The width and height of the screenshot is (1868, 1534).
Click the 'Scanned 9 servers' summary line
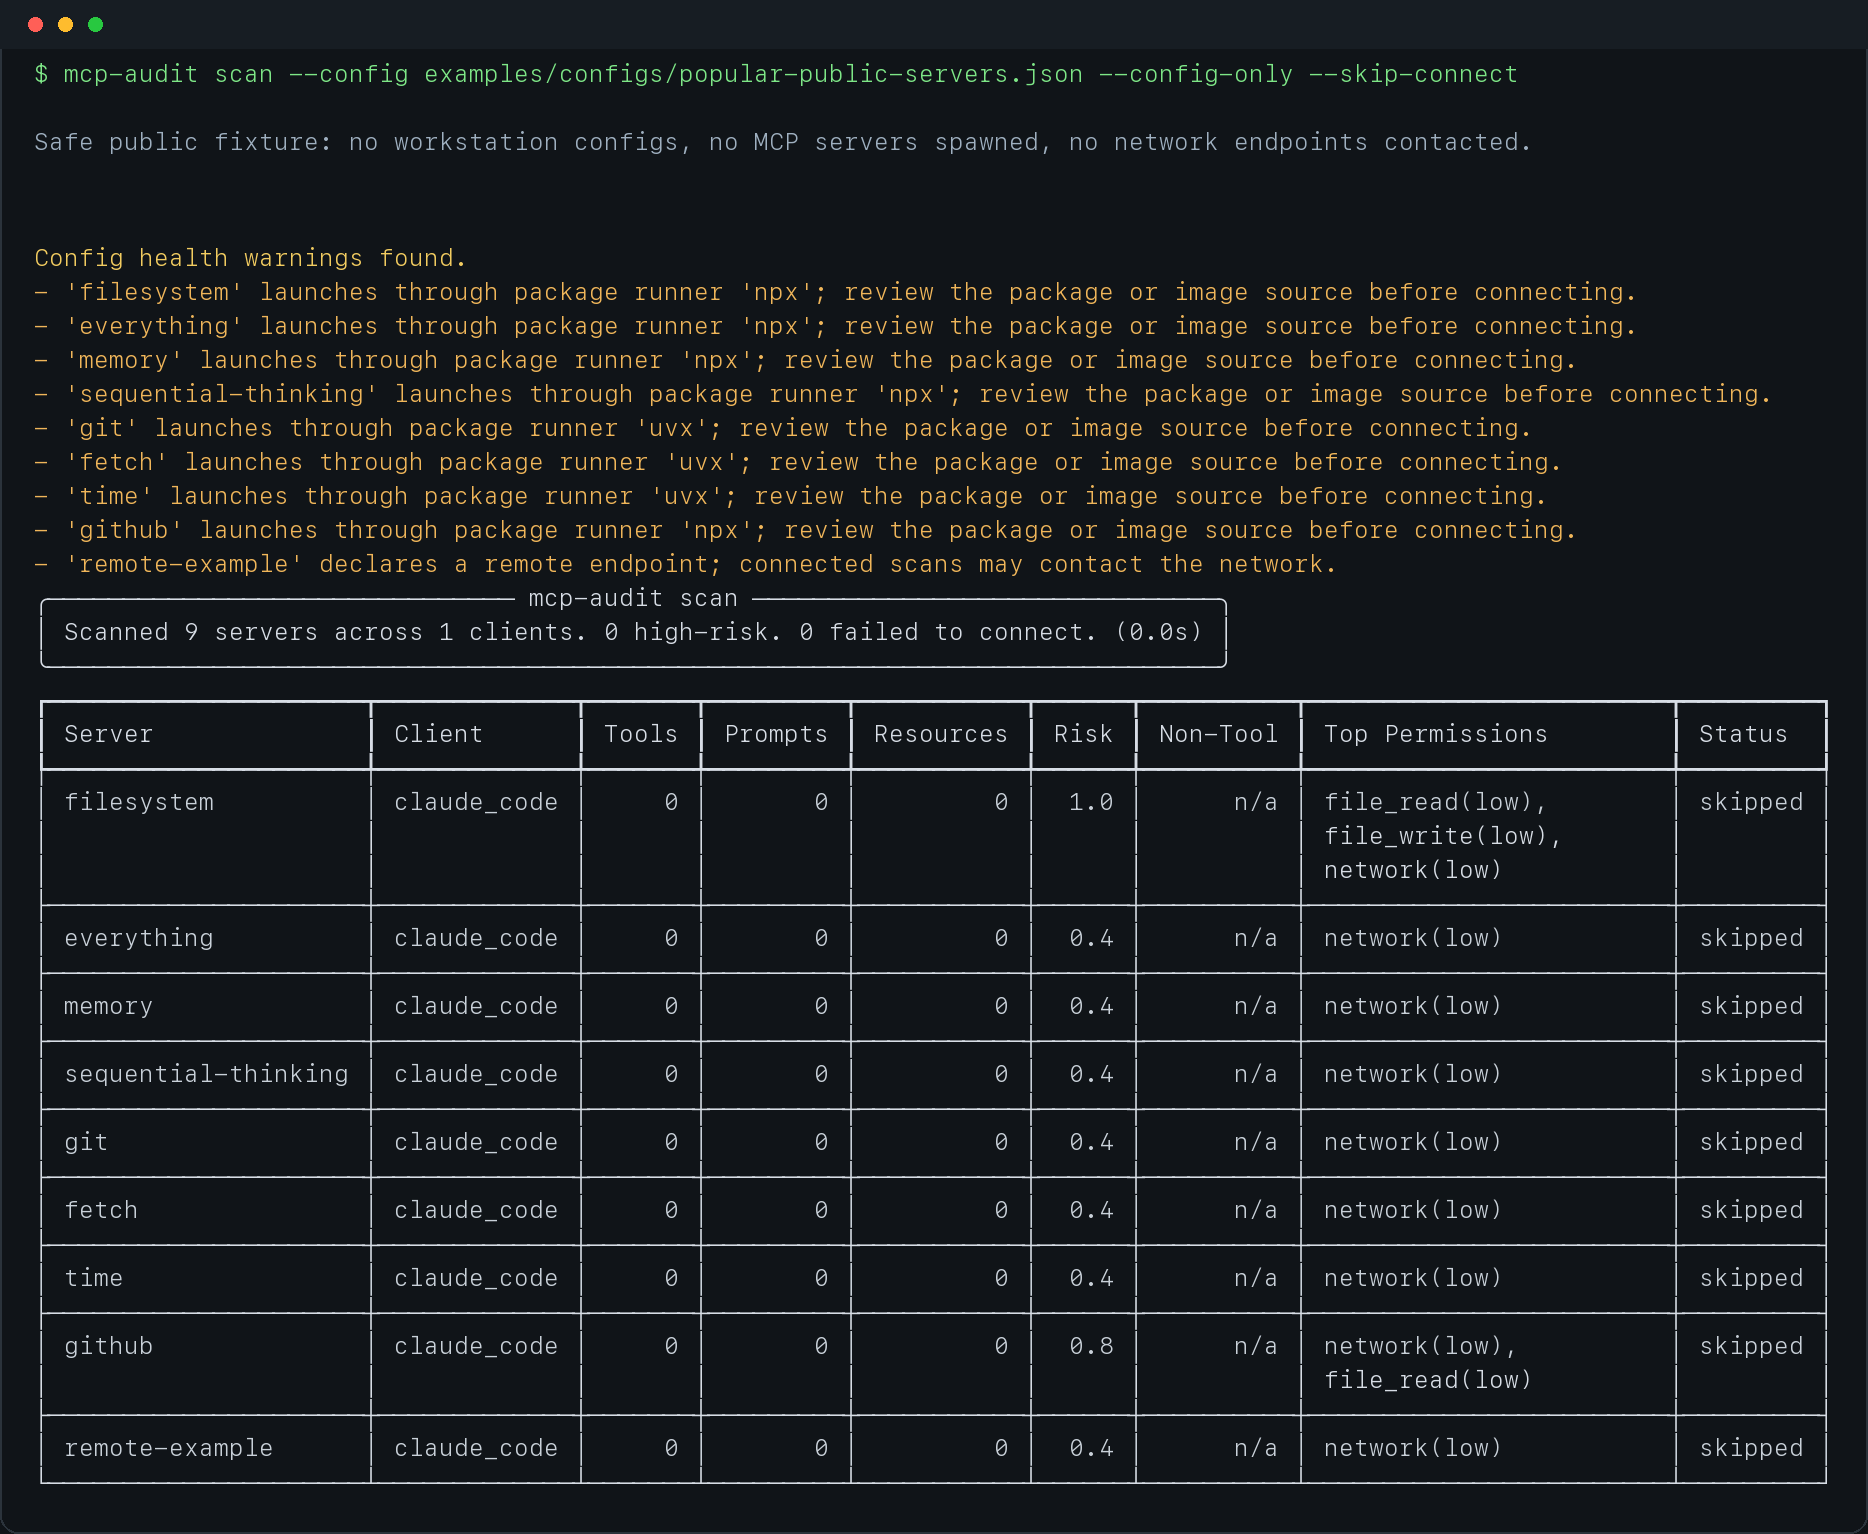coord(633,632)
